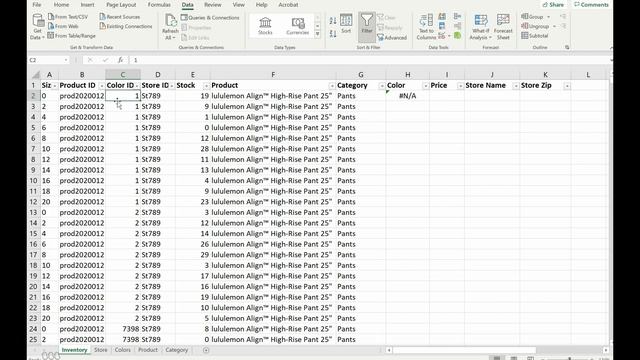Click horizontal scrollbar right arrow
640x360 pixels.
pyautogui.click(x=606, y=350)
